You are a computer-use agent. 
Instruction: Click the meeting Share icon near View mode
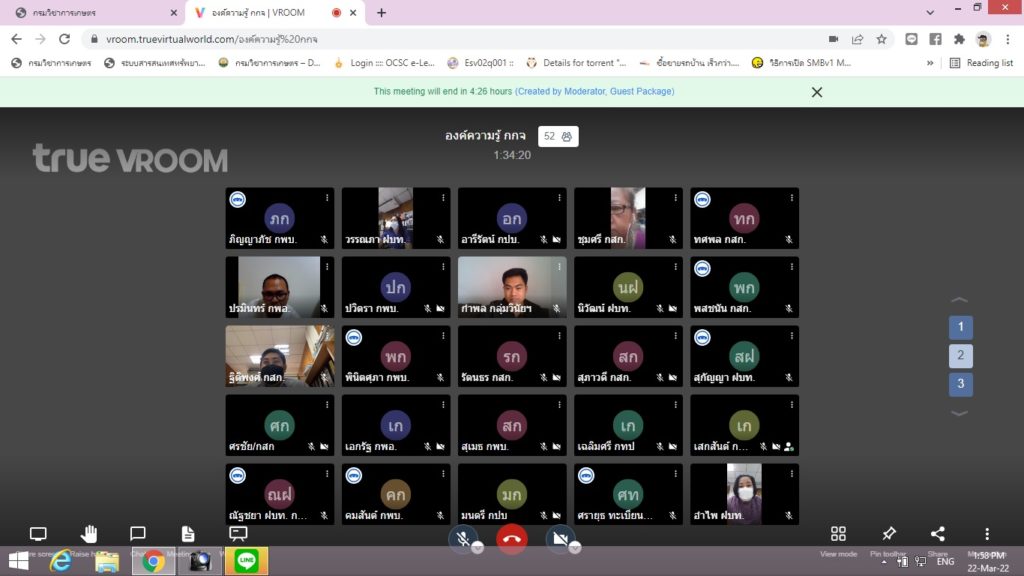(938, 534)
